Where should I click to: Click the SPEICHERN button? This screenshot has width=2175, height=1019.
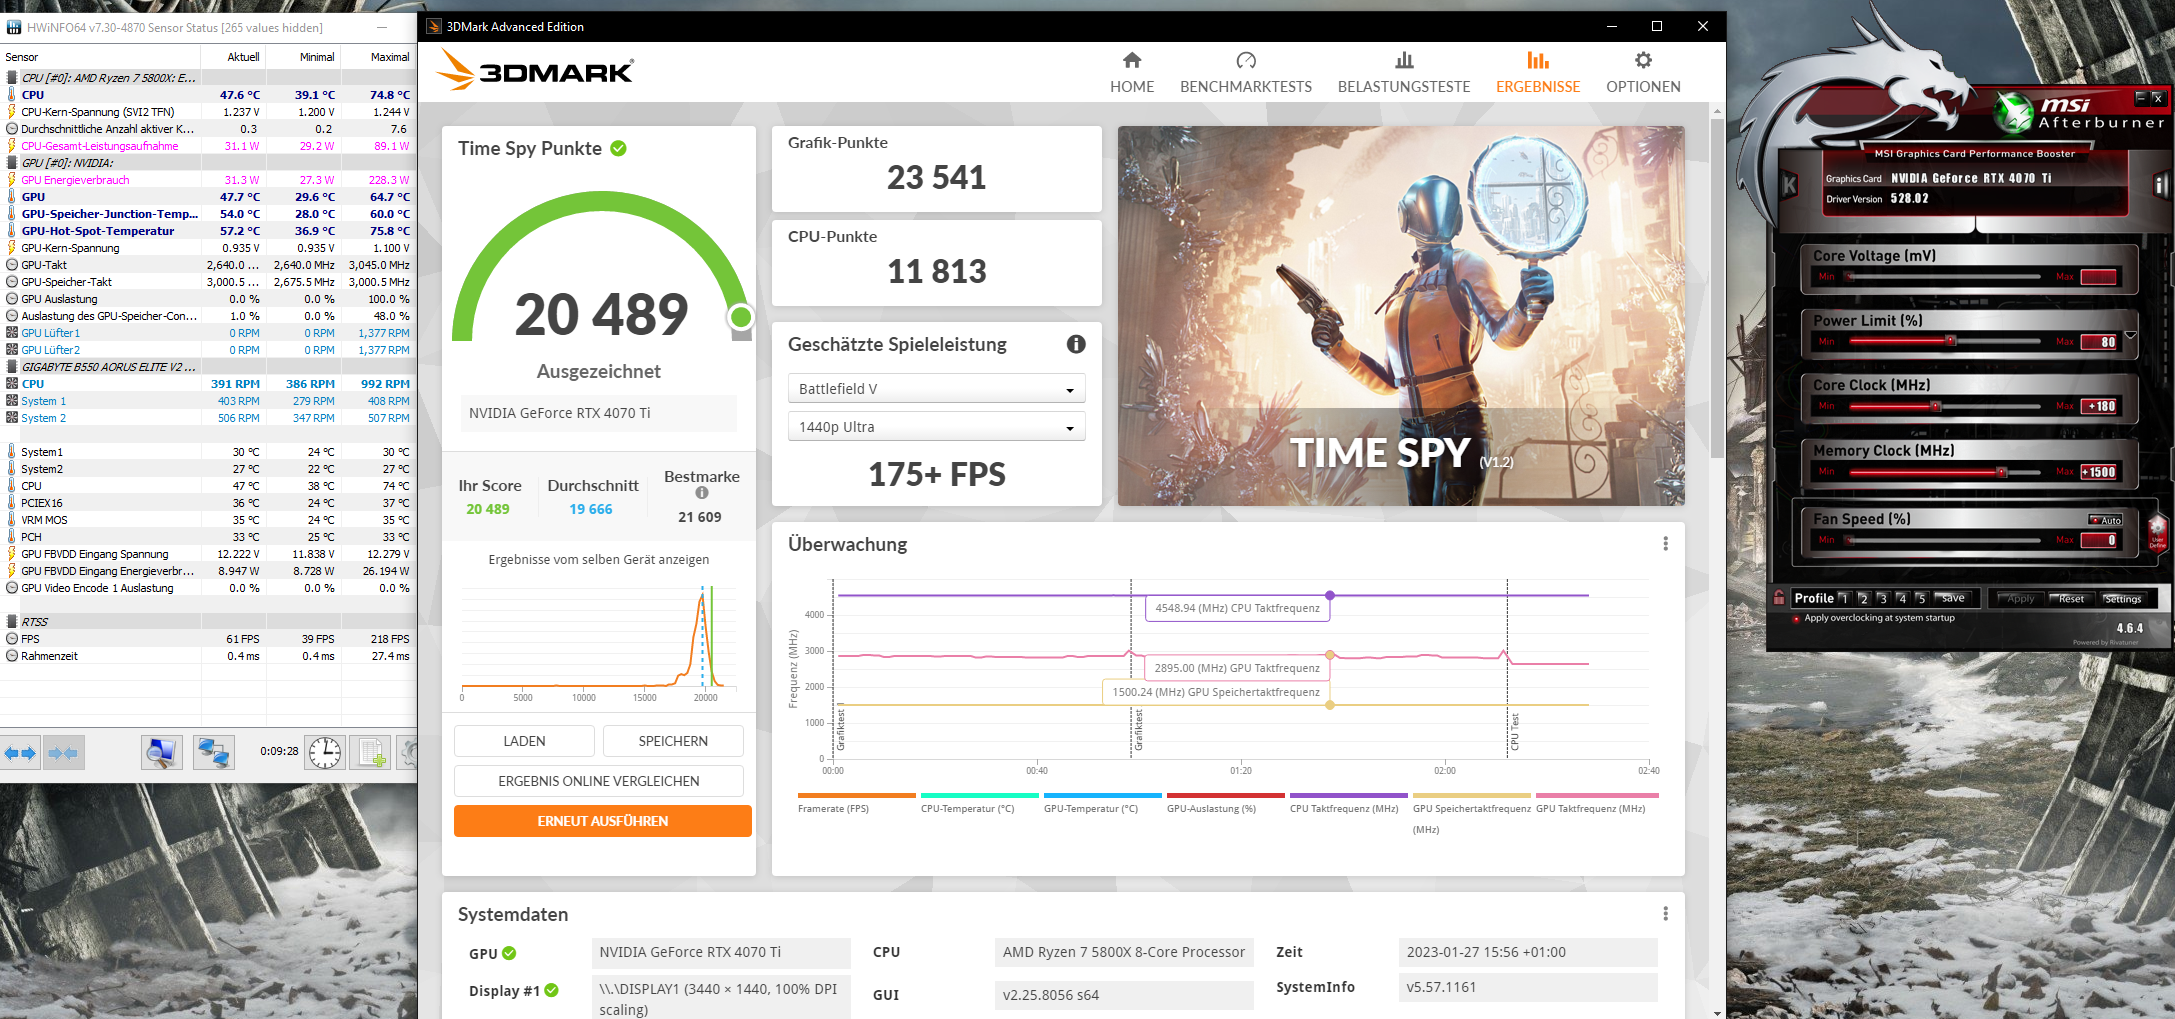[673, 741]
